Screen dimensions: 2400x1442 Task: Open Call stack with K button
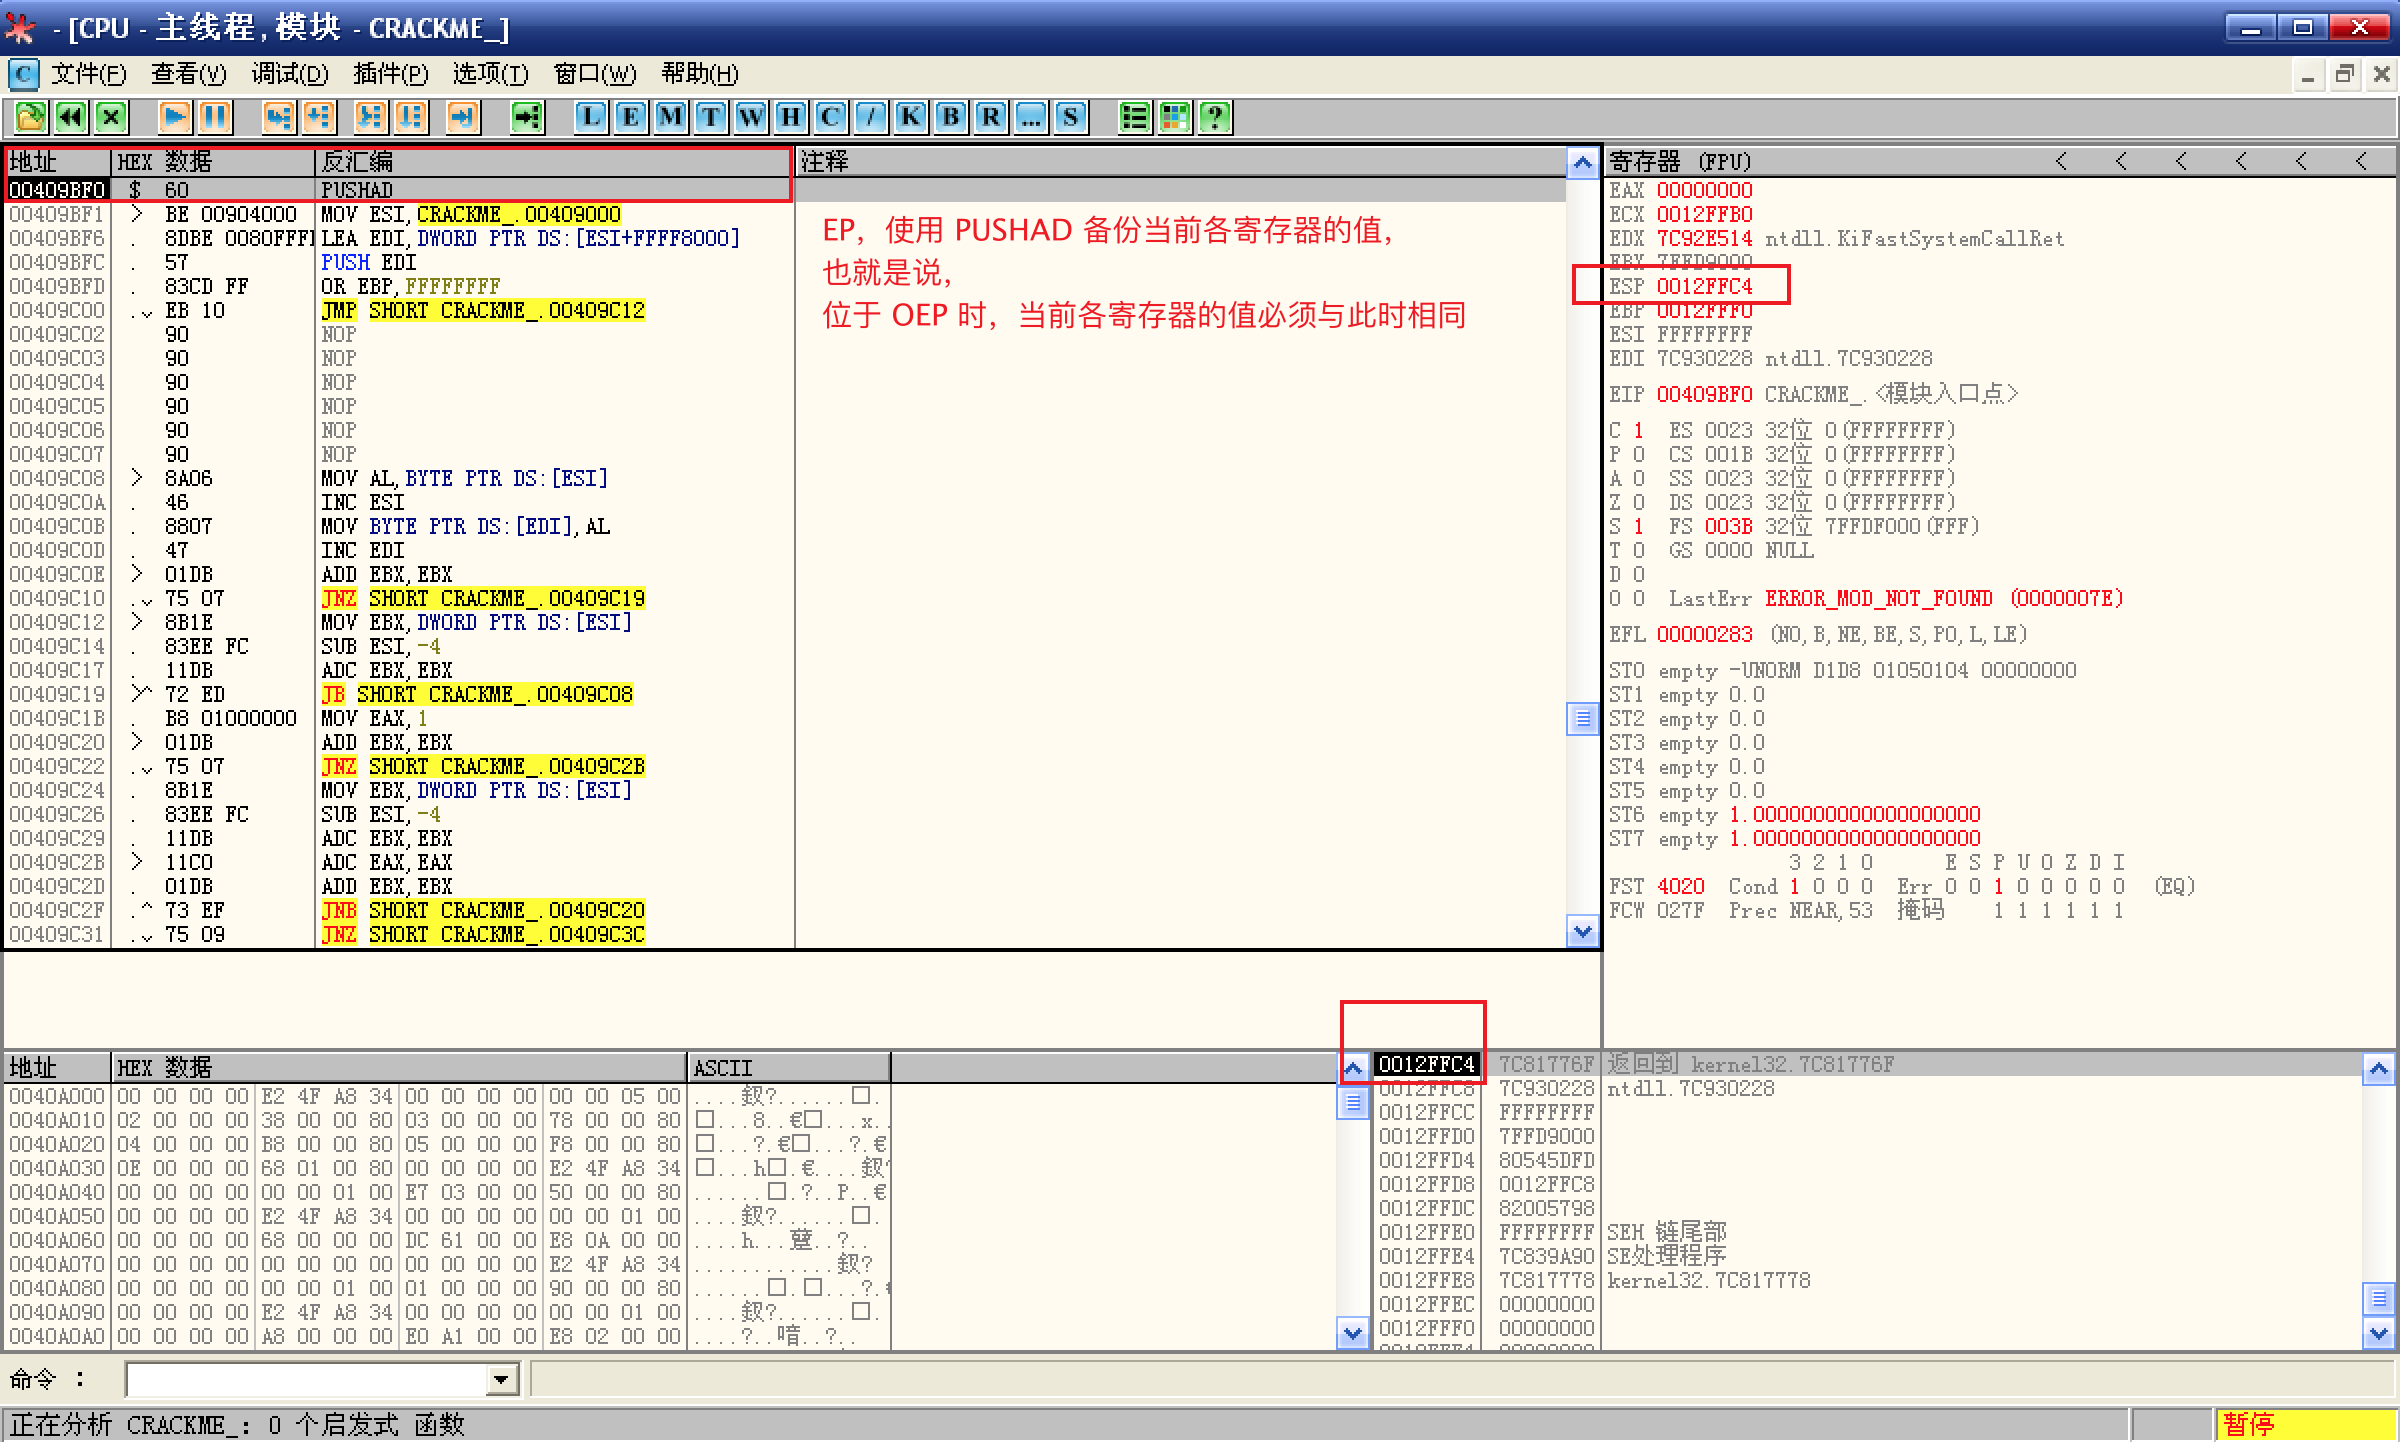(x=911, y=117)
